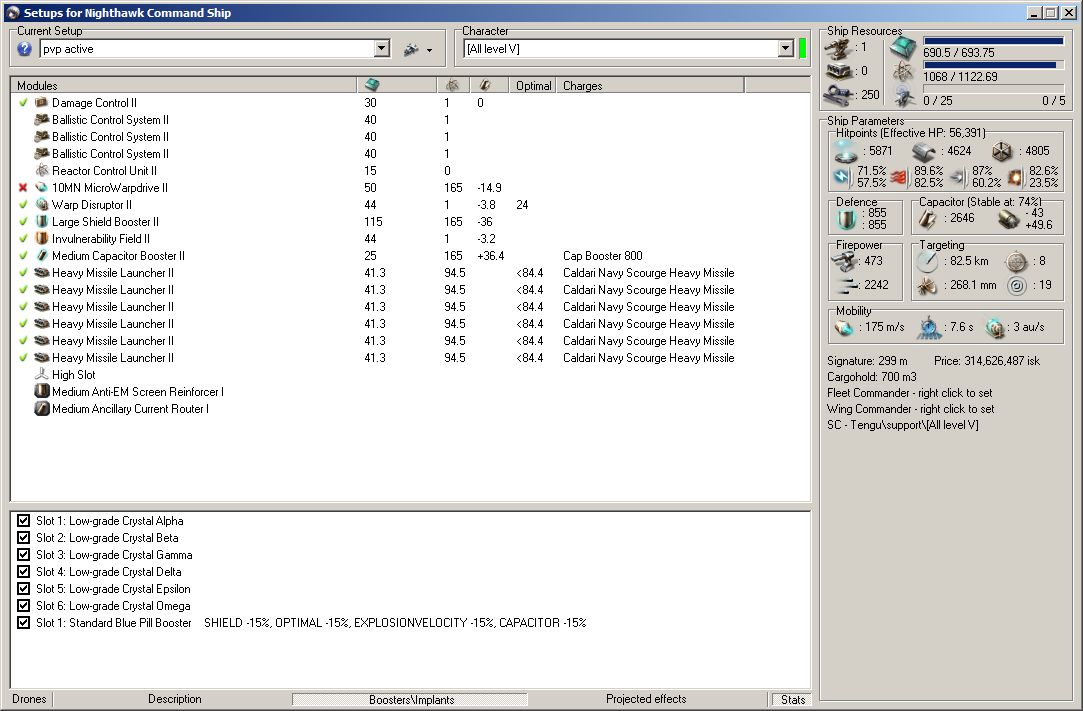Sort by the powergrid icon column header

pos(453,85)
